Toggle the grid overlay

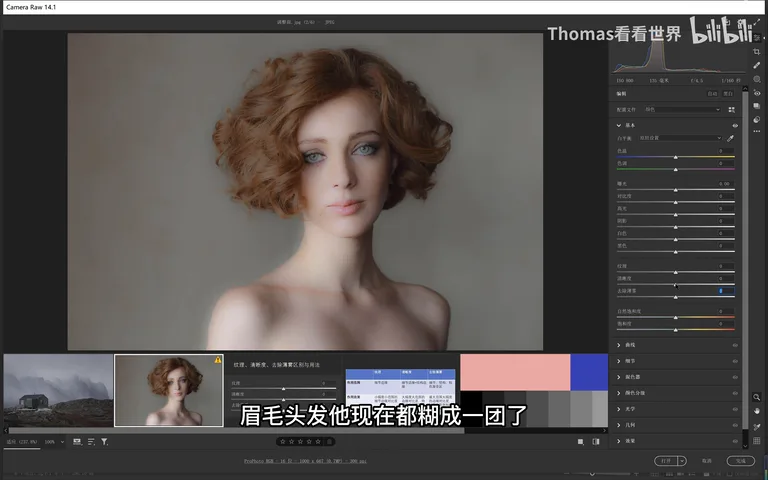pos(757,441)
